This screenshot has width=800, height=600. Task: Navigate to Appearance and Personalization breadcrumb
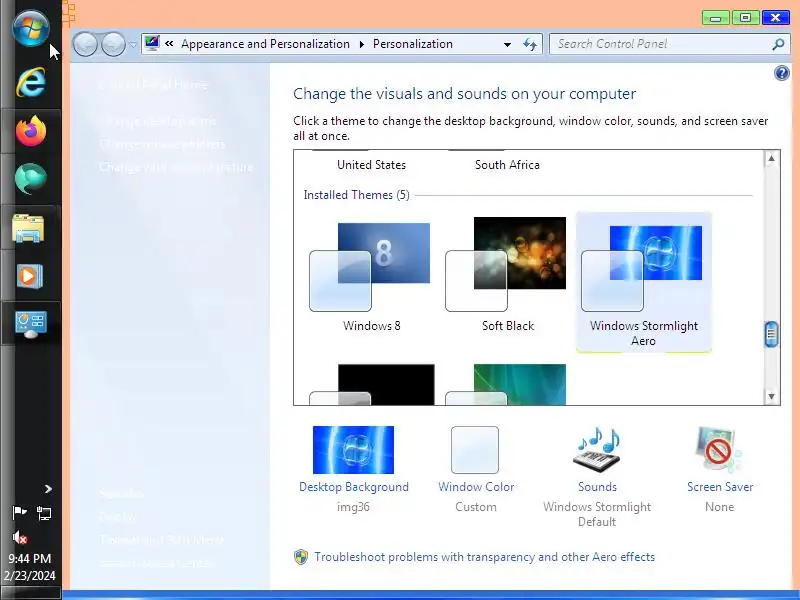(x=265, y=44)
